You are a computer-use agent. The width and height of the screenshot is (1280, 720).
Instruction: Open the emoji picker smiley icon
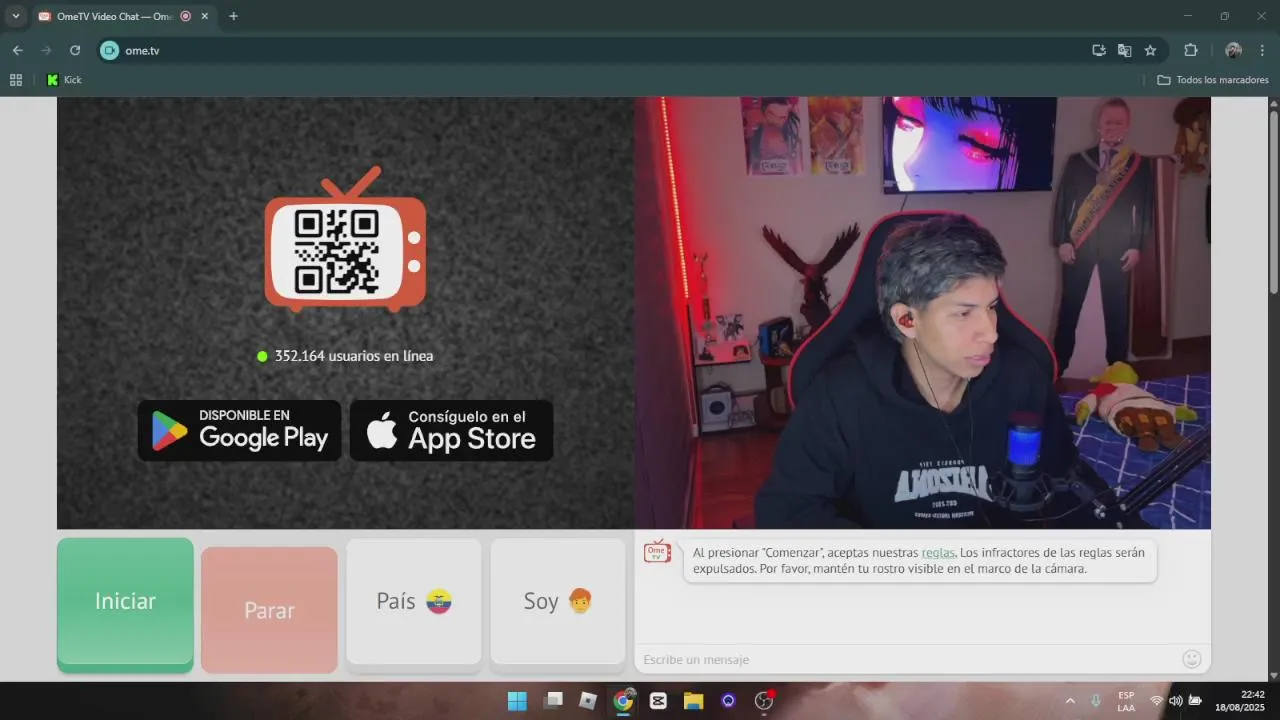pyautogui.click(x=1191, y=659)
